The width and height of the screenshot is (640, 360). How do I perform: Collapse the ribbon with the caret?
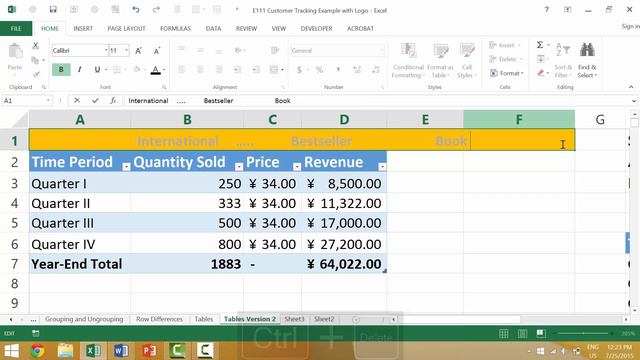pos(631,87)
